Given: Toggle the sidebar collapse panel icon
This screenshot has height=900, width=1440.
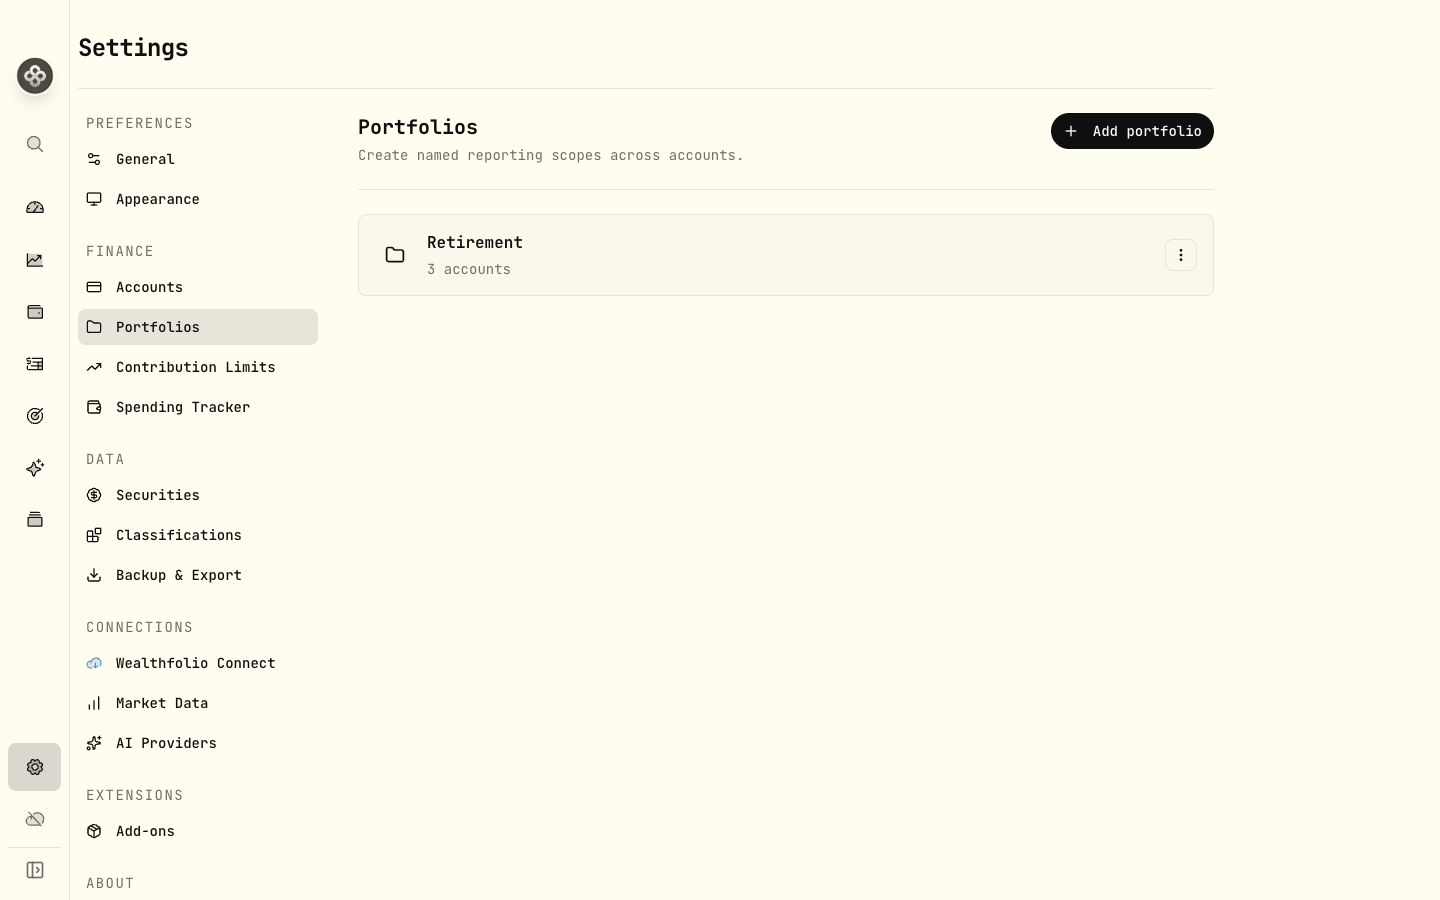Looking at the screenshot, I should tap(35, 870).
